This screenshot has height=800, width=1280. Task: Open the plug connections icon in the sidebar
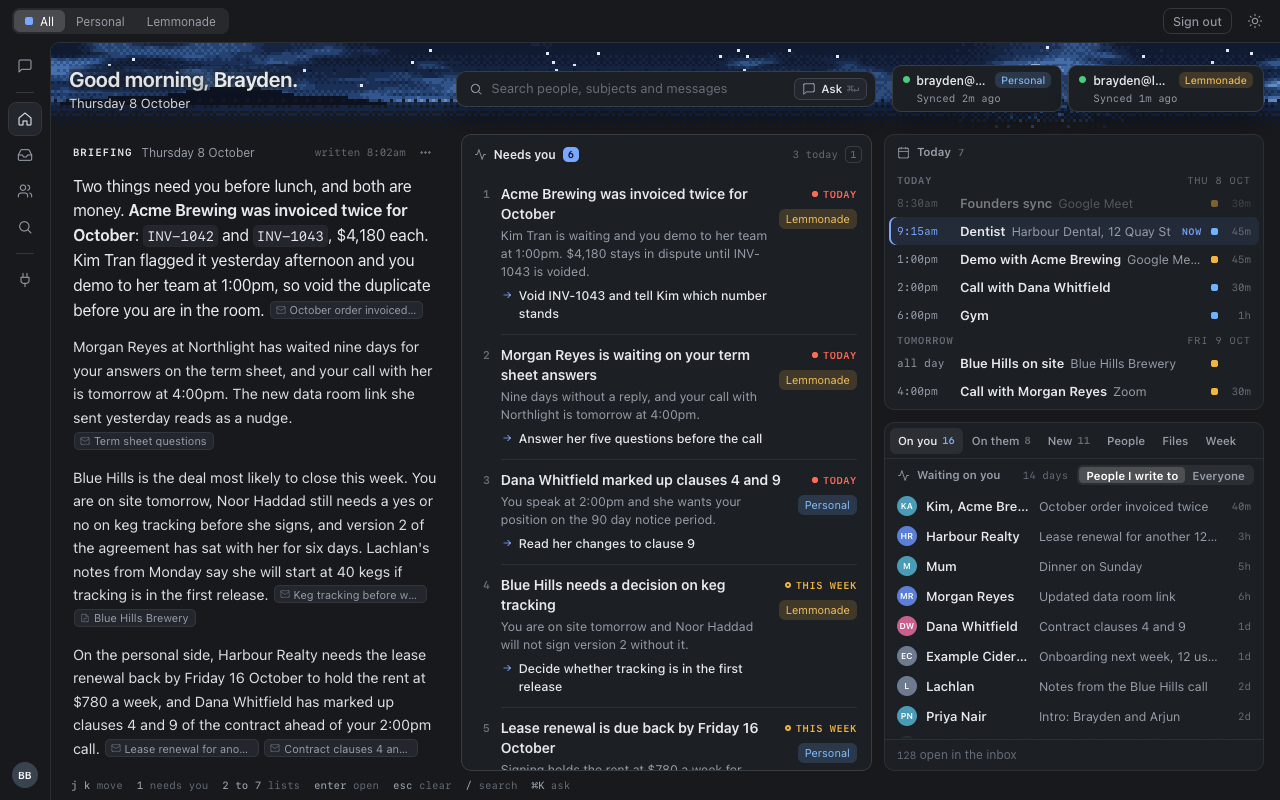coord(25,279)
